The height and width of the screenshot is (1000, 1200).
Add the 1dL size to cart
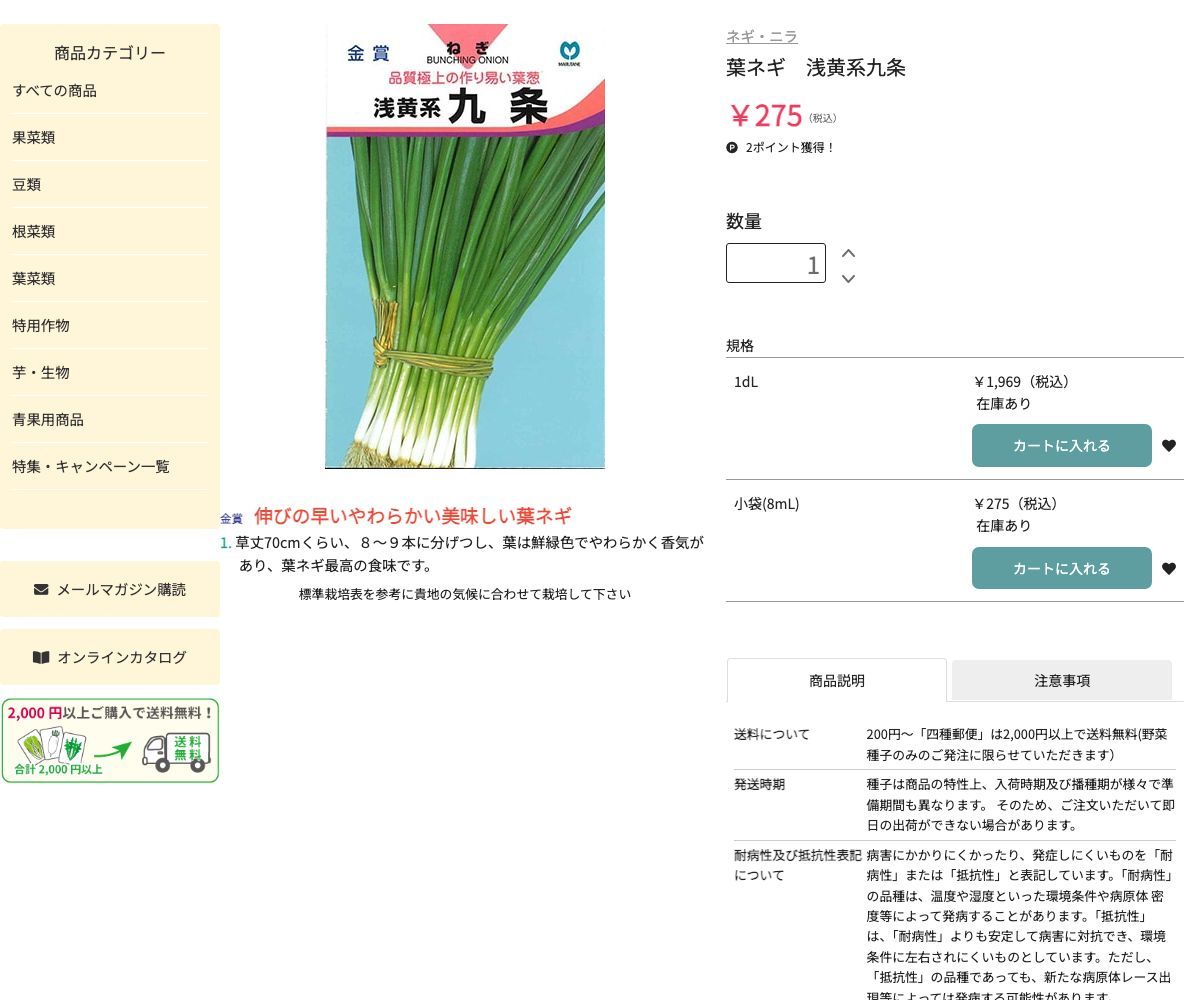click(1062, 445)
